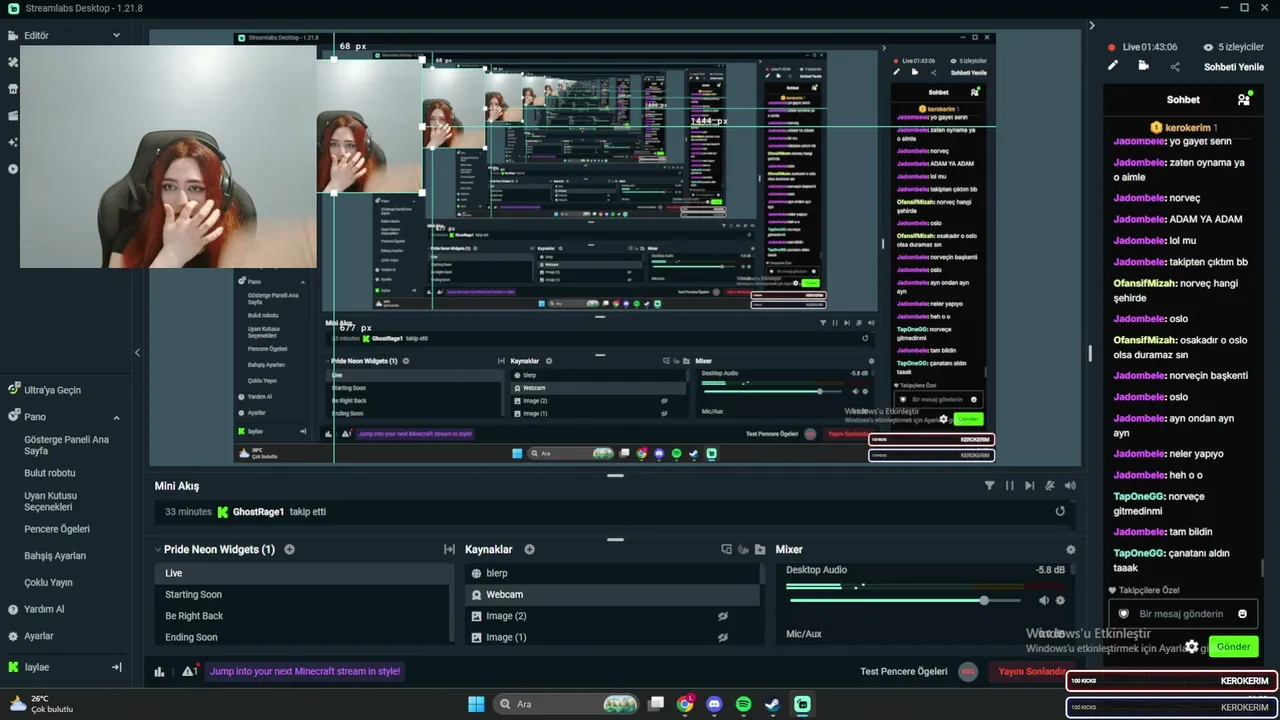Open chat users list icon beside Sohbet
This screenshot has width=1280, height=720.
pos(1244,100)
